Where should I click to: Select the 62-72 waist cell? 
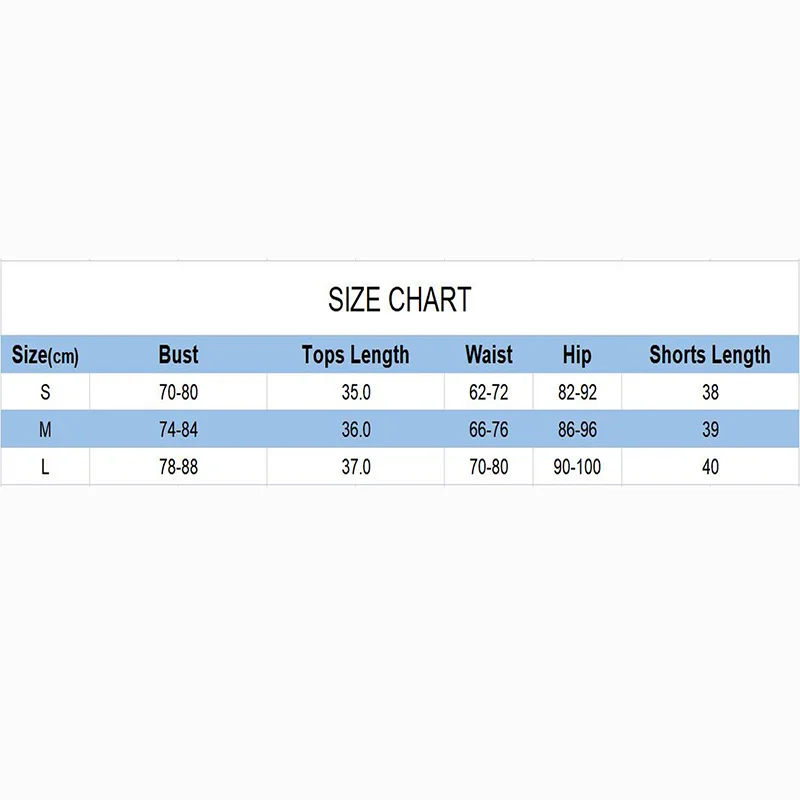pyautogui.click(x=488, y=393)
